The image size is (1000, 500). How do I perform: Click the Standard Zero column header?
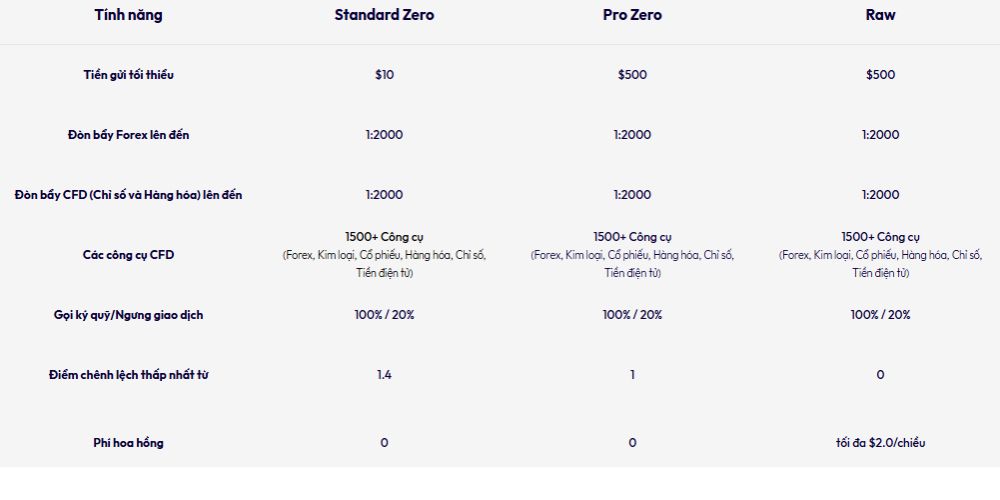tap(384, 15)
